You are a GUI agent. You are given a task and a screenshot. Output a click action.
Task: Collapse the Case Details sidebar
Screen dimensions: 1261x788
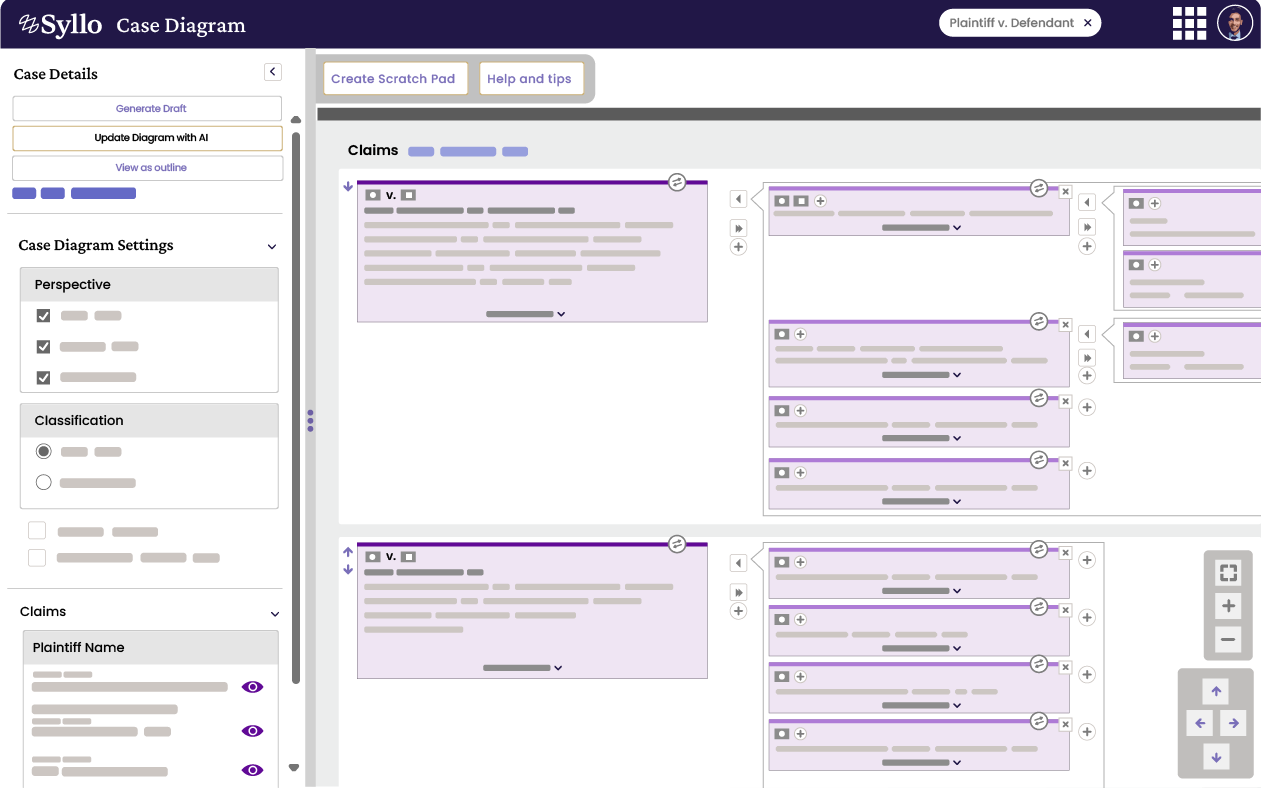point(273,72)
